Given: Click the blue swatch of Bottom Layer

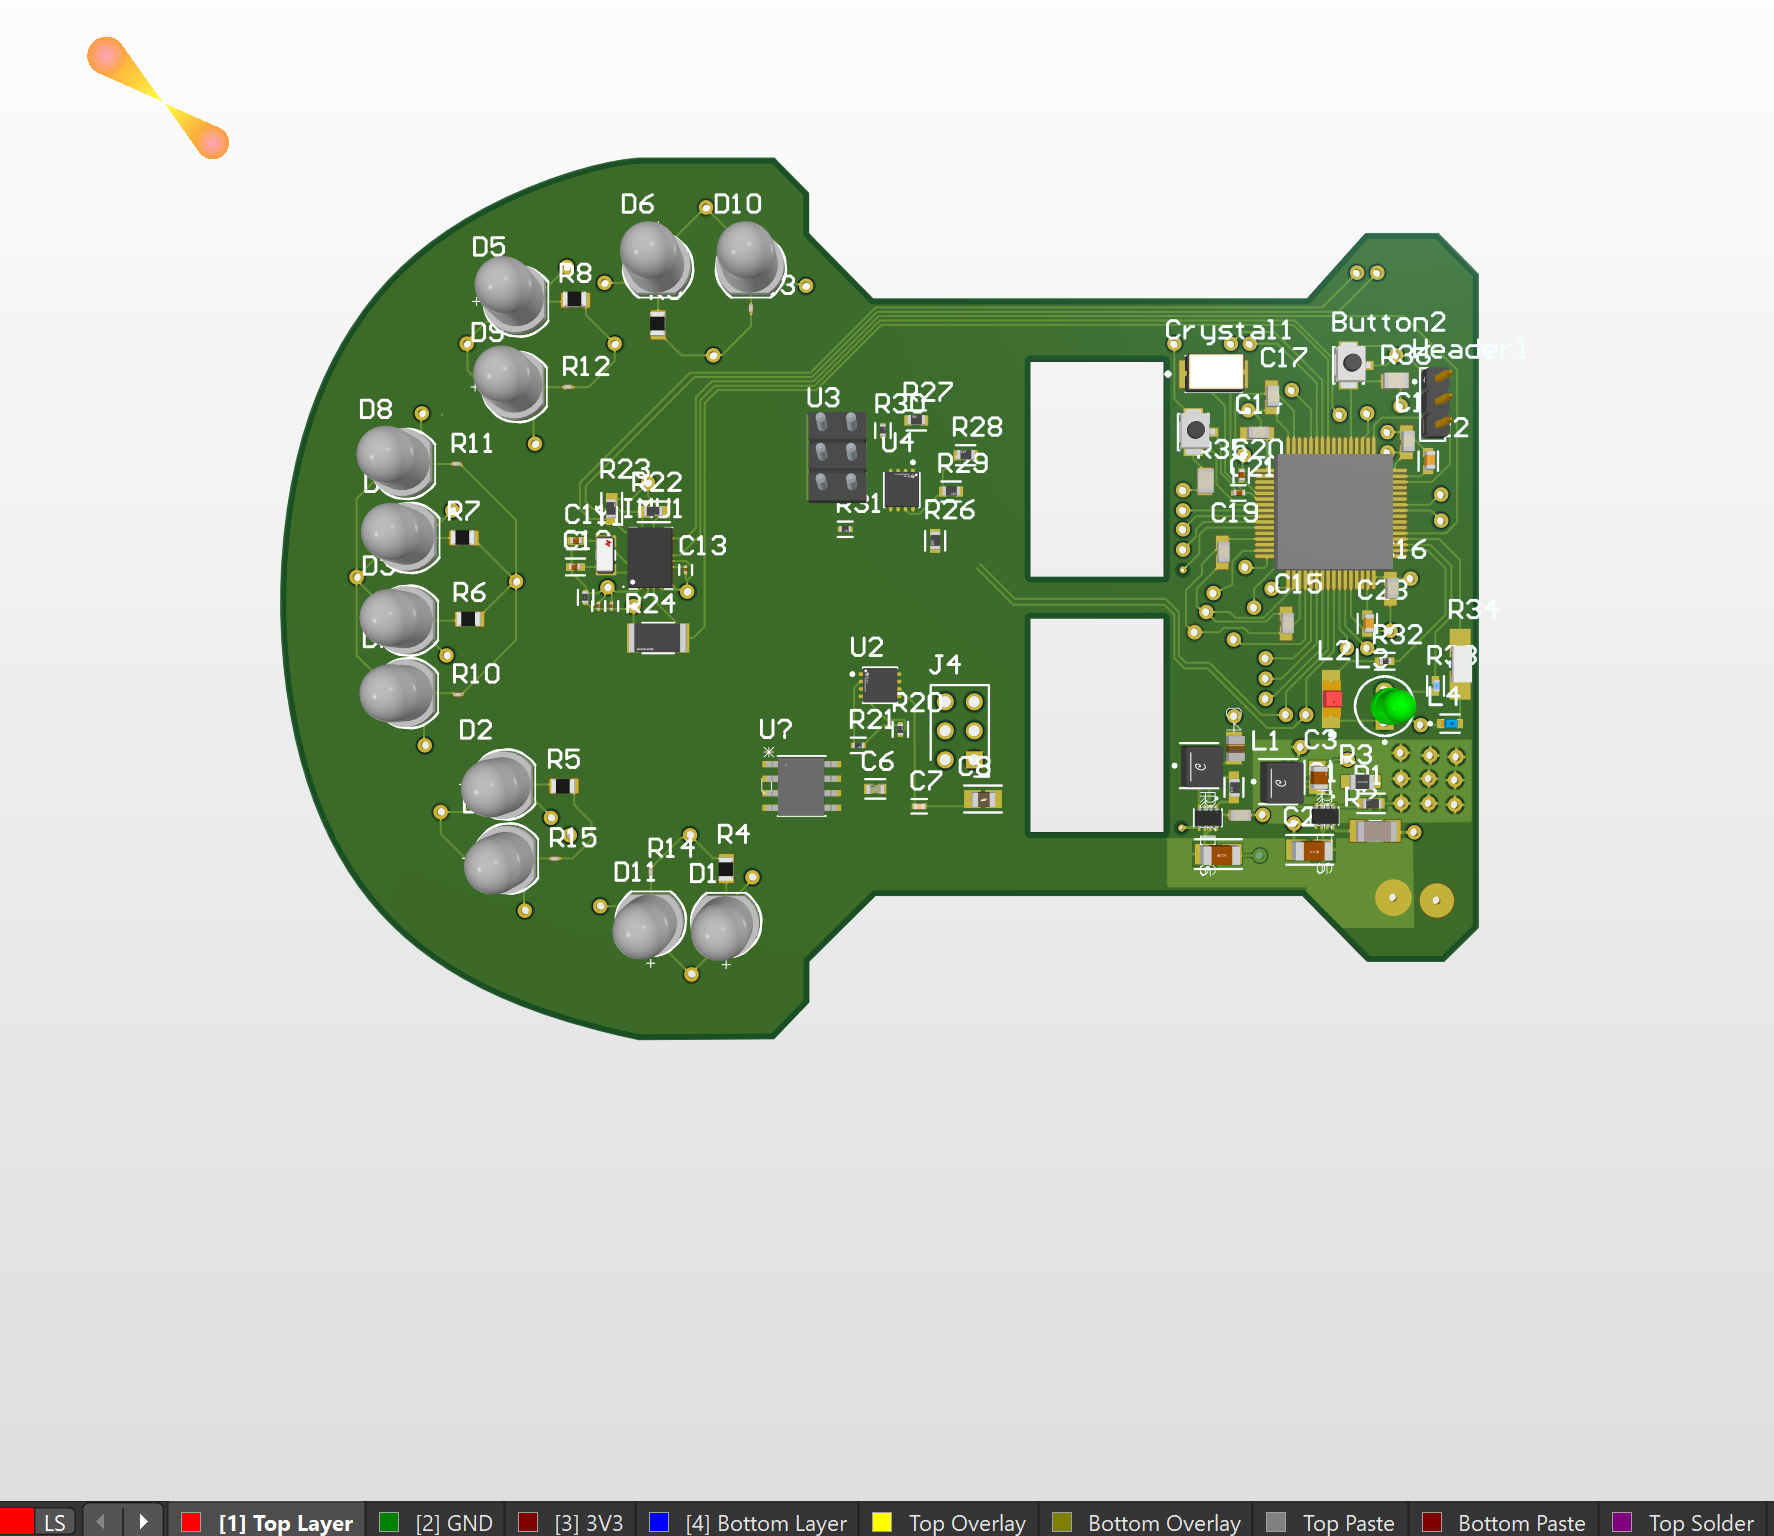Looking at the screenshot, I should (x=659, y=1522).
